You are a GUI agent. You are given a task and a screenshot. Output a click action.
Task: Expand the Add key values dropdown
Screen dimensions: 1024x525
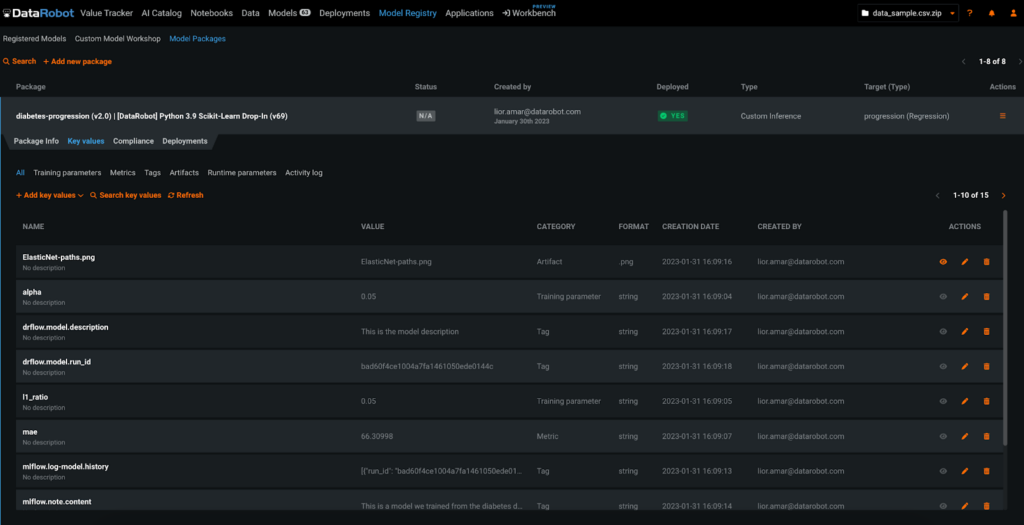click(50, 195)
